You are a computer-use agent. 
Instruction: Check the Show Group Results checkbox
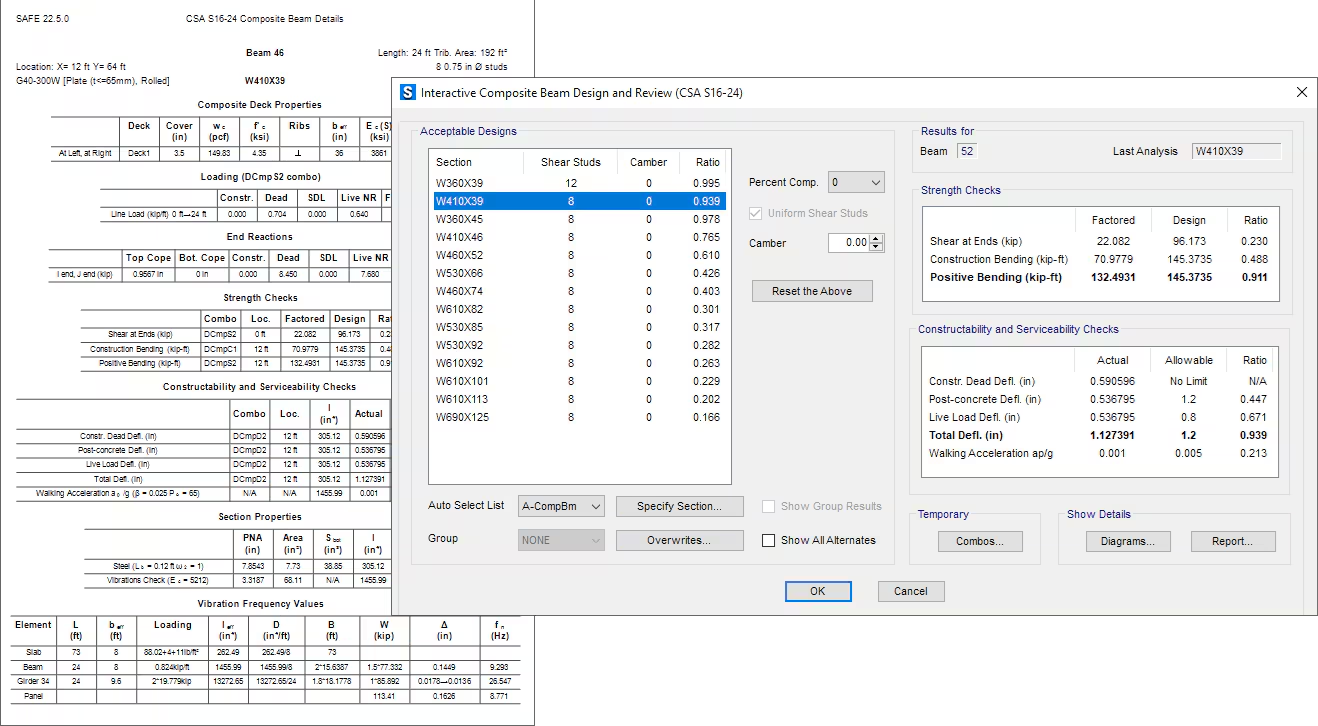pos(769,506)
